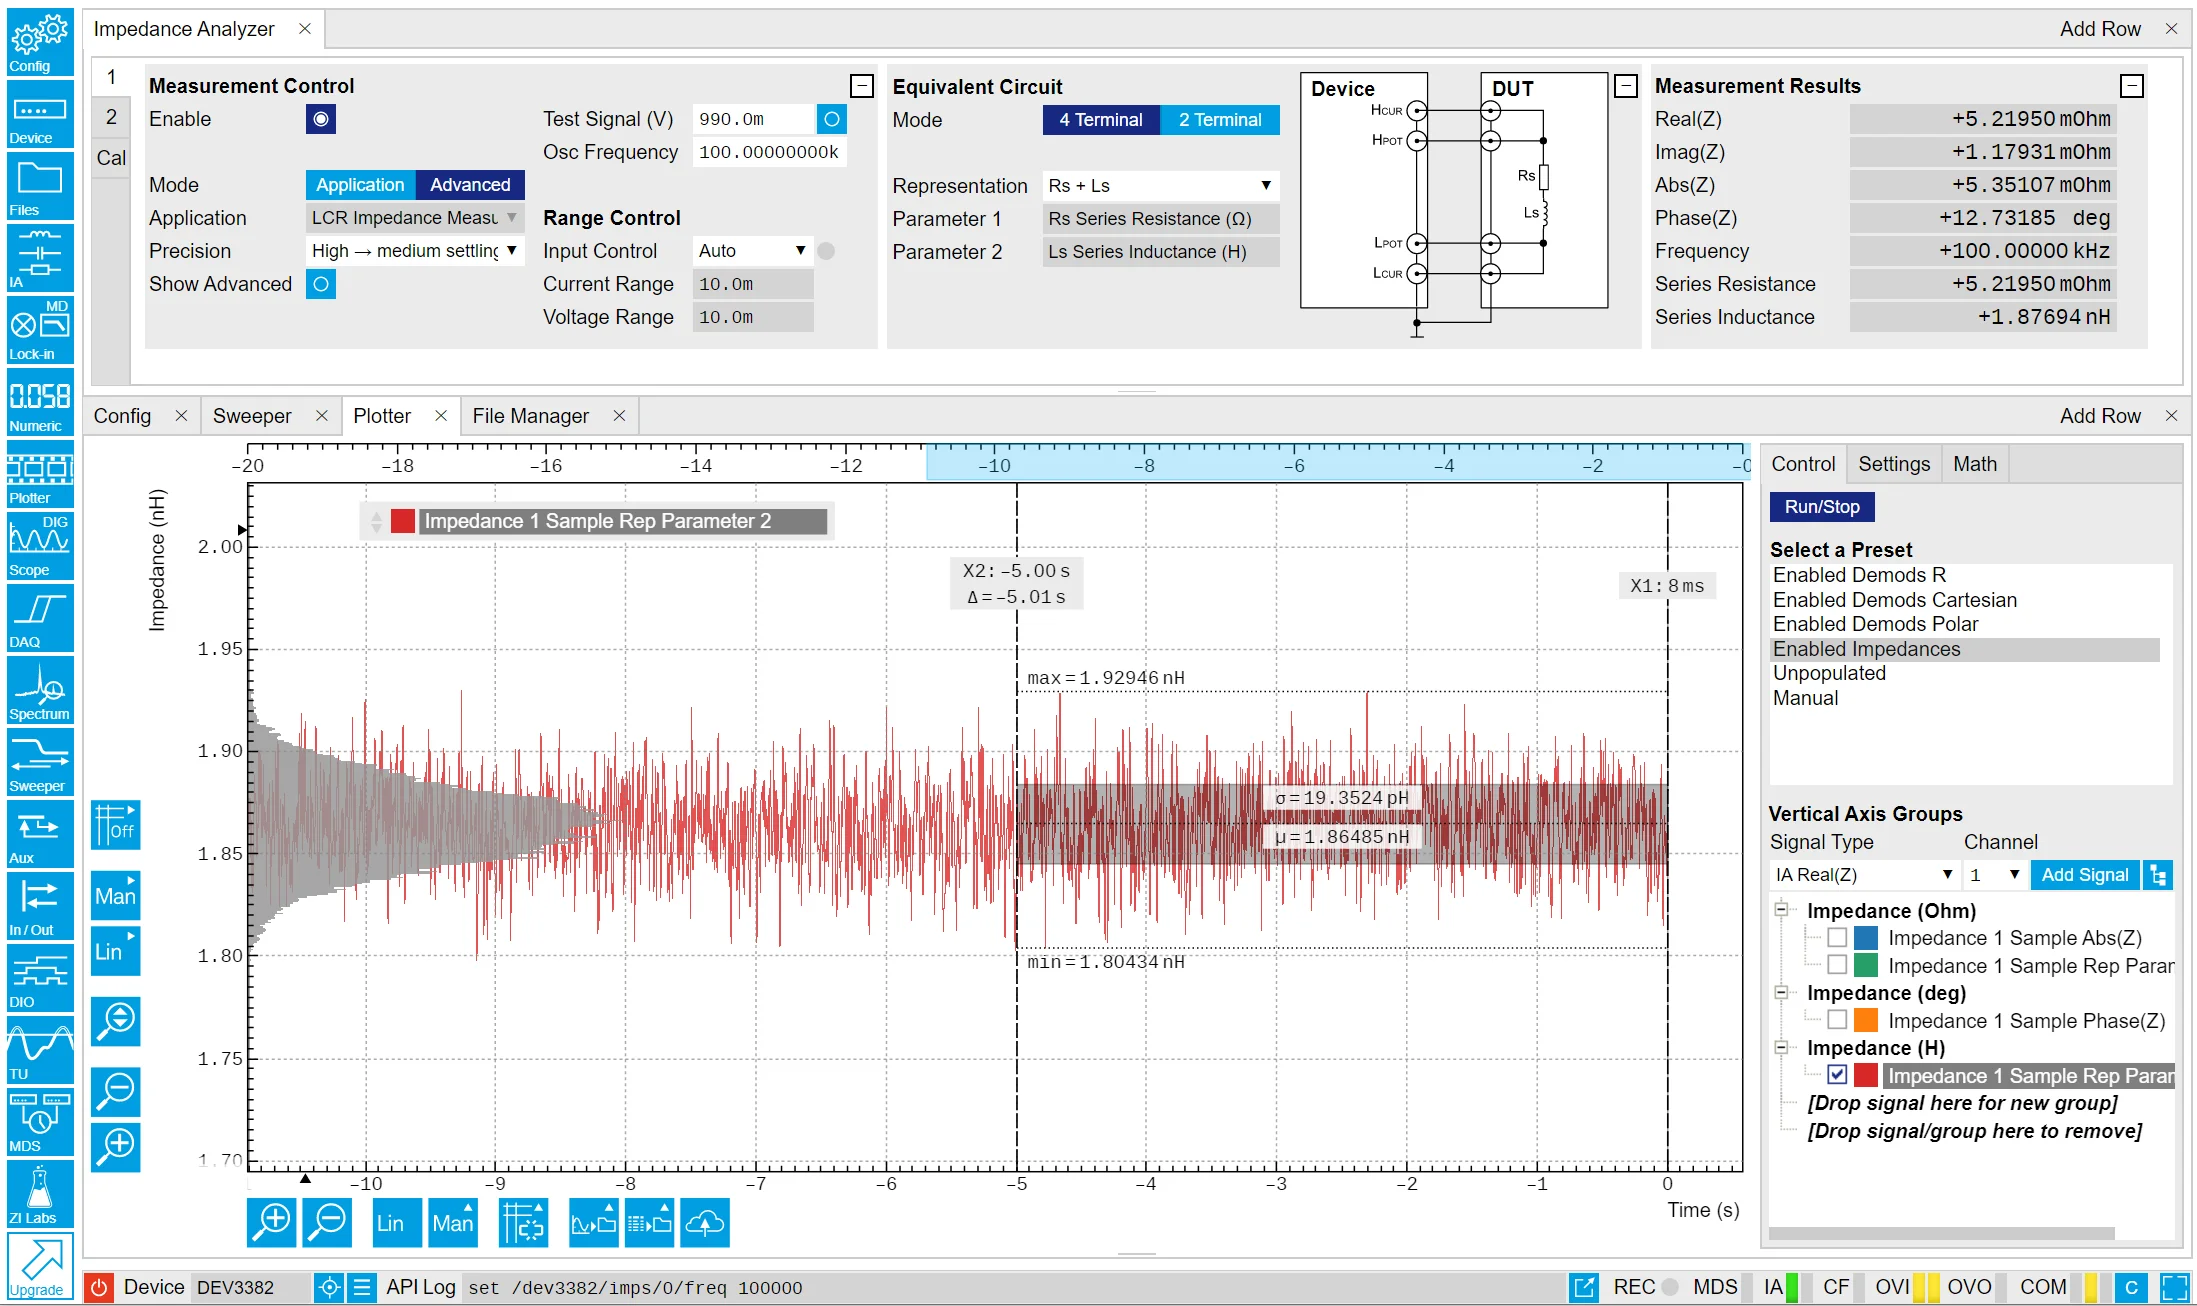Open the Scope sidebar icon
This screenshot has height=1306, width=2197.
40,546
